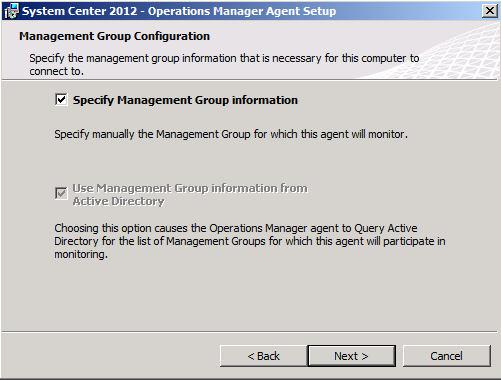
Task: Click paragraph starting 'Choosing this option causes'
Action: 250,241
